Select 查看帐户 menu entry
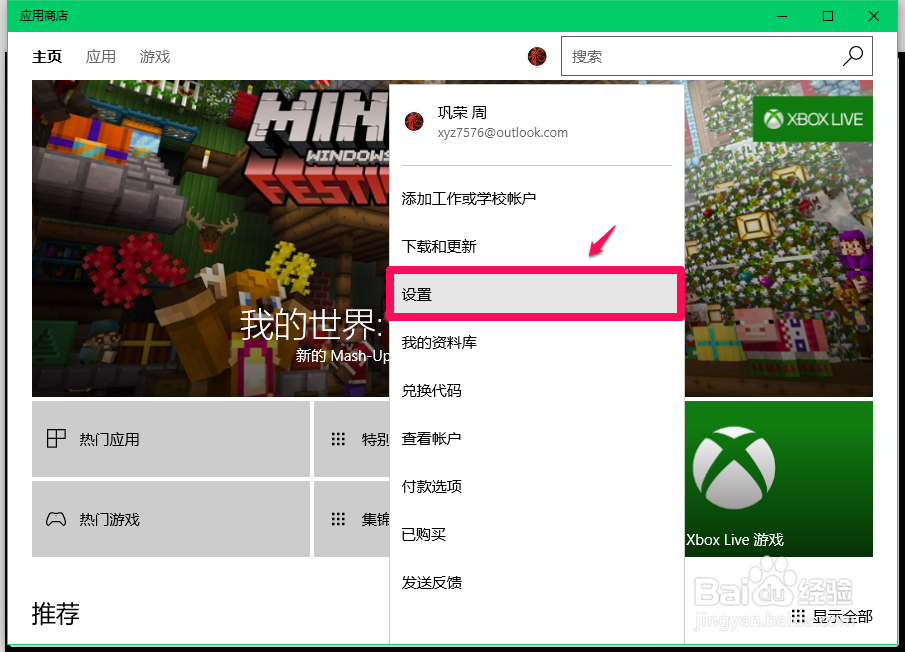Viewport: 905px width, 652px height. click(x=537, y=439)
